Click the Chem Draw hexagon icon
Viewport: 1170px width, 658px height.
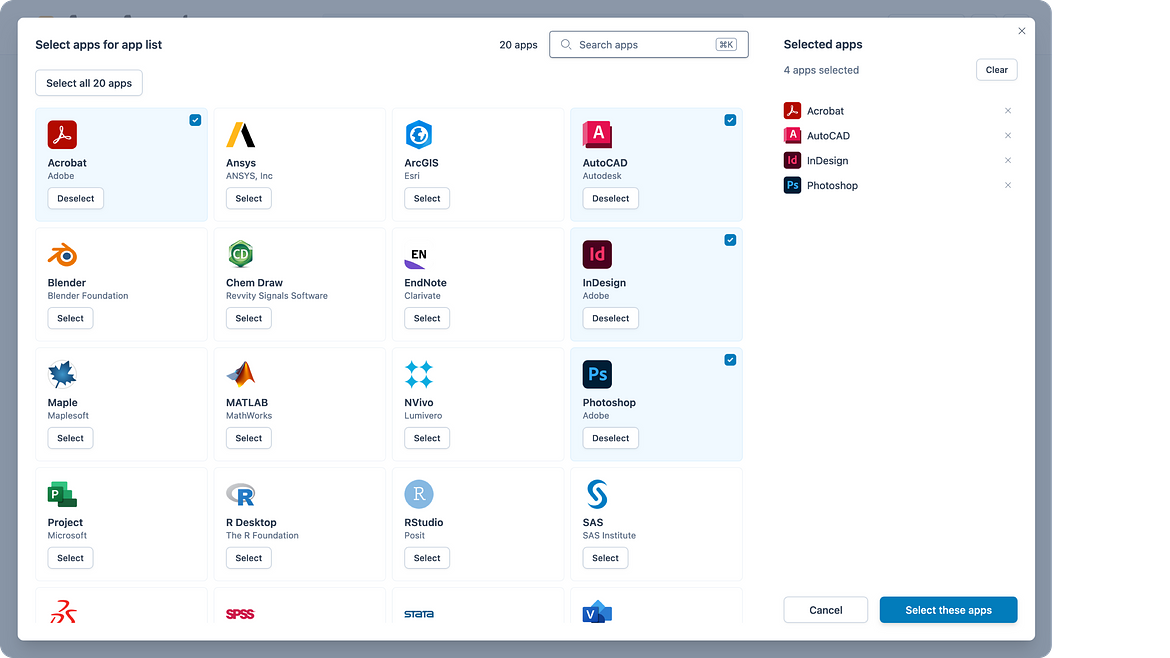coord(240,254)
